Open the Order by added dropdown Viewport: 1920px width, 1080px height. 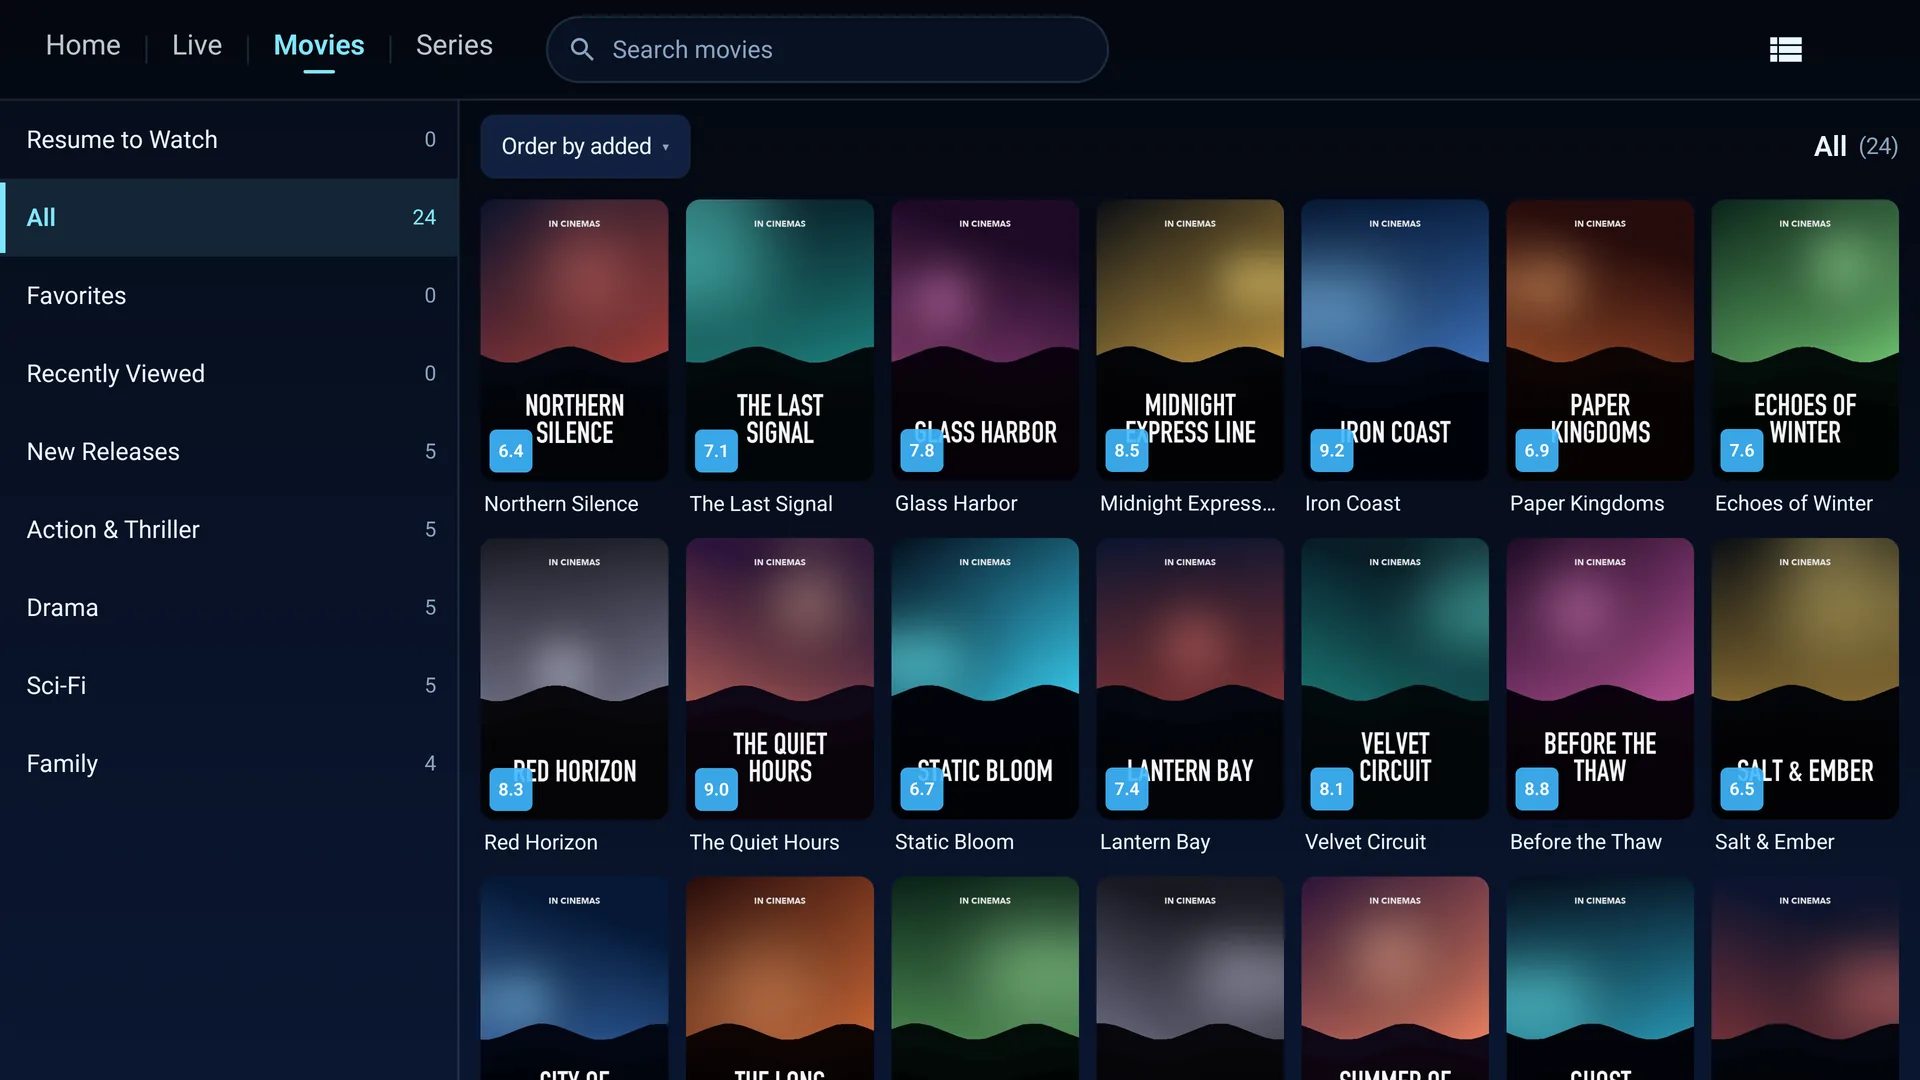click(585, 146)
